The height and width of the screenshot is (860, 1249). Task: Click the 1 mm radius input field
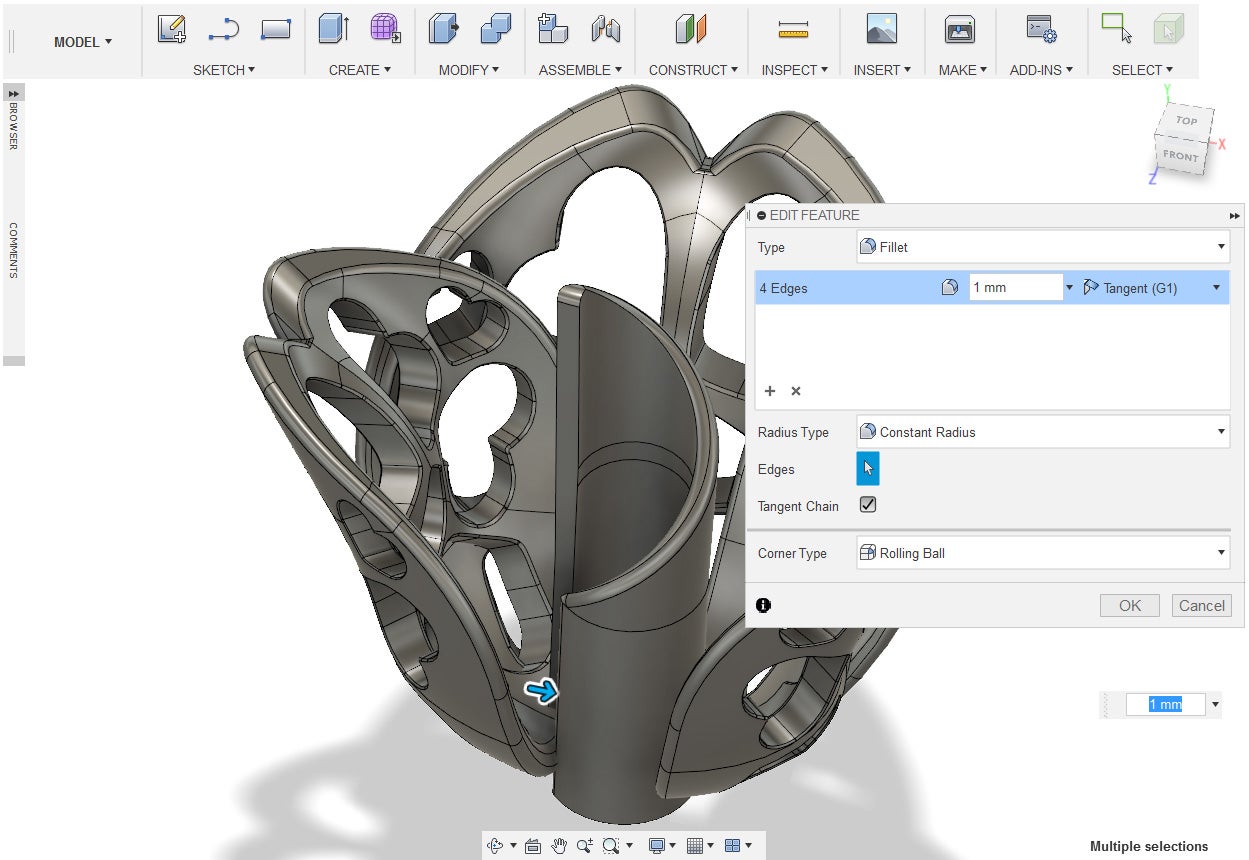(x=1014, y=288)
